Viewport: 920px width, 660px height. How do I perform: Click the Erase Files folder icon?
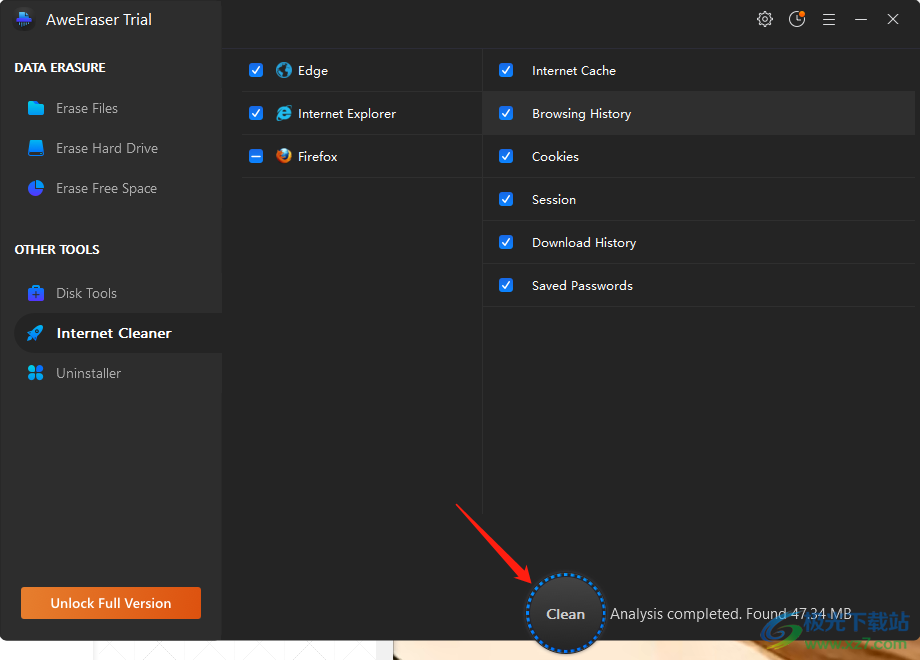click(36, 108)
